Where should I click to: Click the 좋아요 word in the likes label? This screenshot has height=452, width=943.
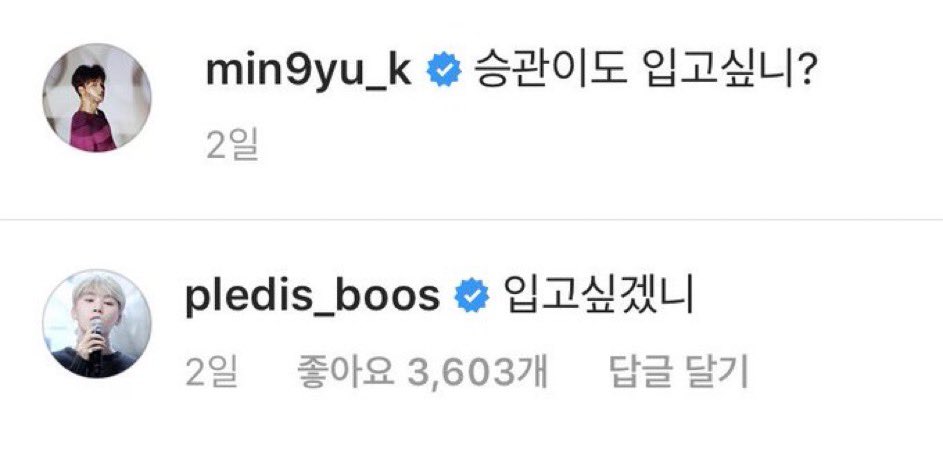pyautogui.click(x=346, y=372)
